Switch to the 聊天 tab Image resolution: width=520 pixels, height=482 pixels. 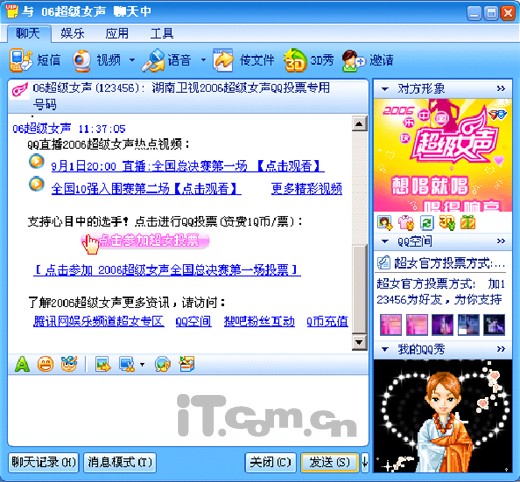(29, 33)
